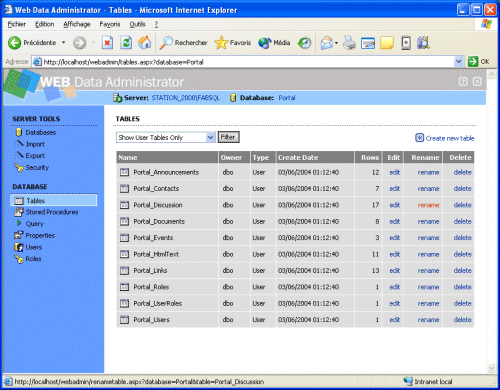Click the Portal_Events table icon
Viewport: 500px width, 390px height.
tap(124, 238)
